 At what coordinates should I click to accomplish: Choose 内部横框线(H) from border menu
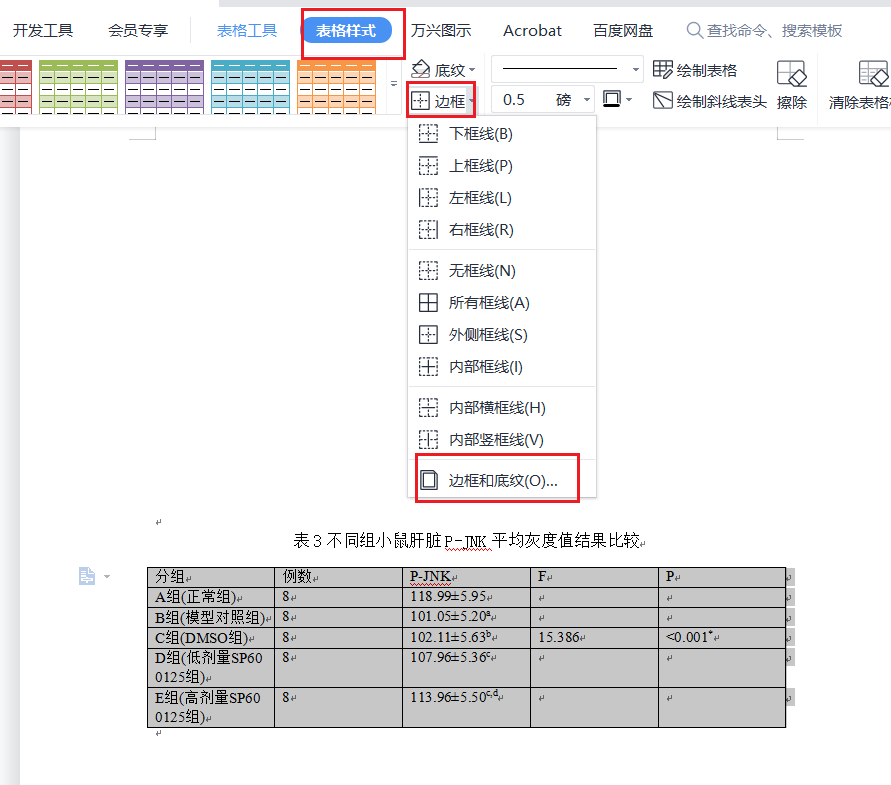[x=496, y=408]
